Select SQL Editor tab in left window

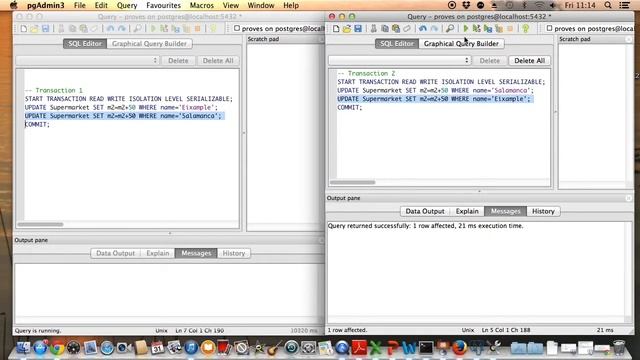coord(84,44)
